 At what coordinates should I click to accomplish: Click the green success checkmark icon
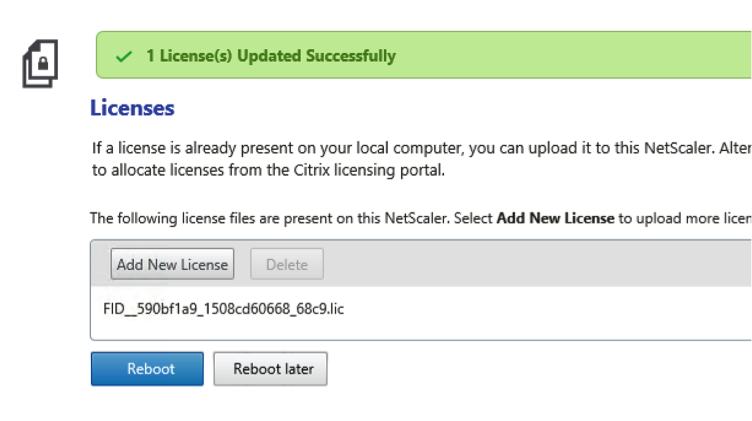click(x=124, y=56)
